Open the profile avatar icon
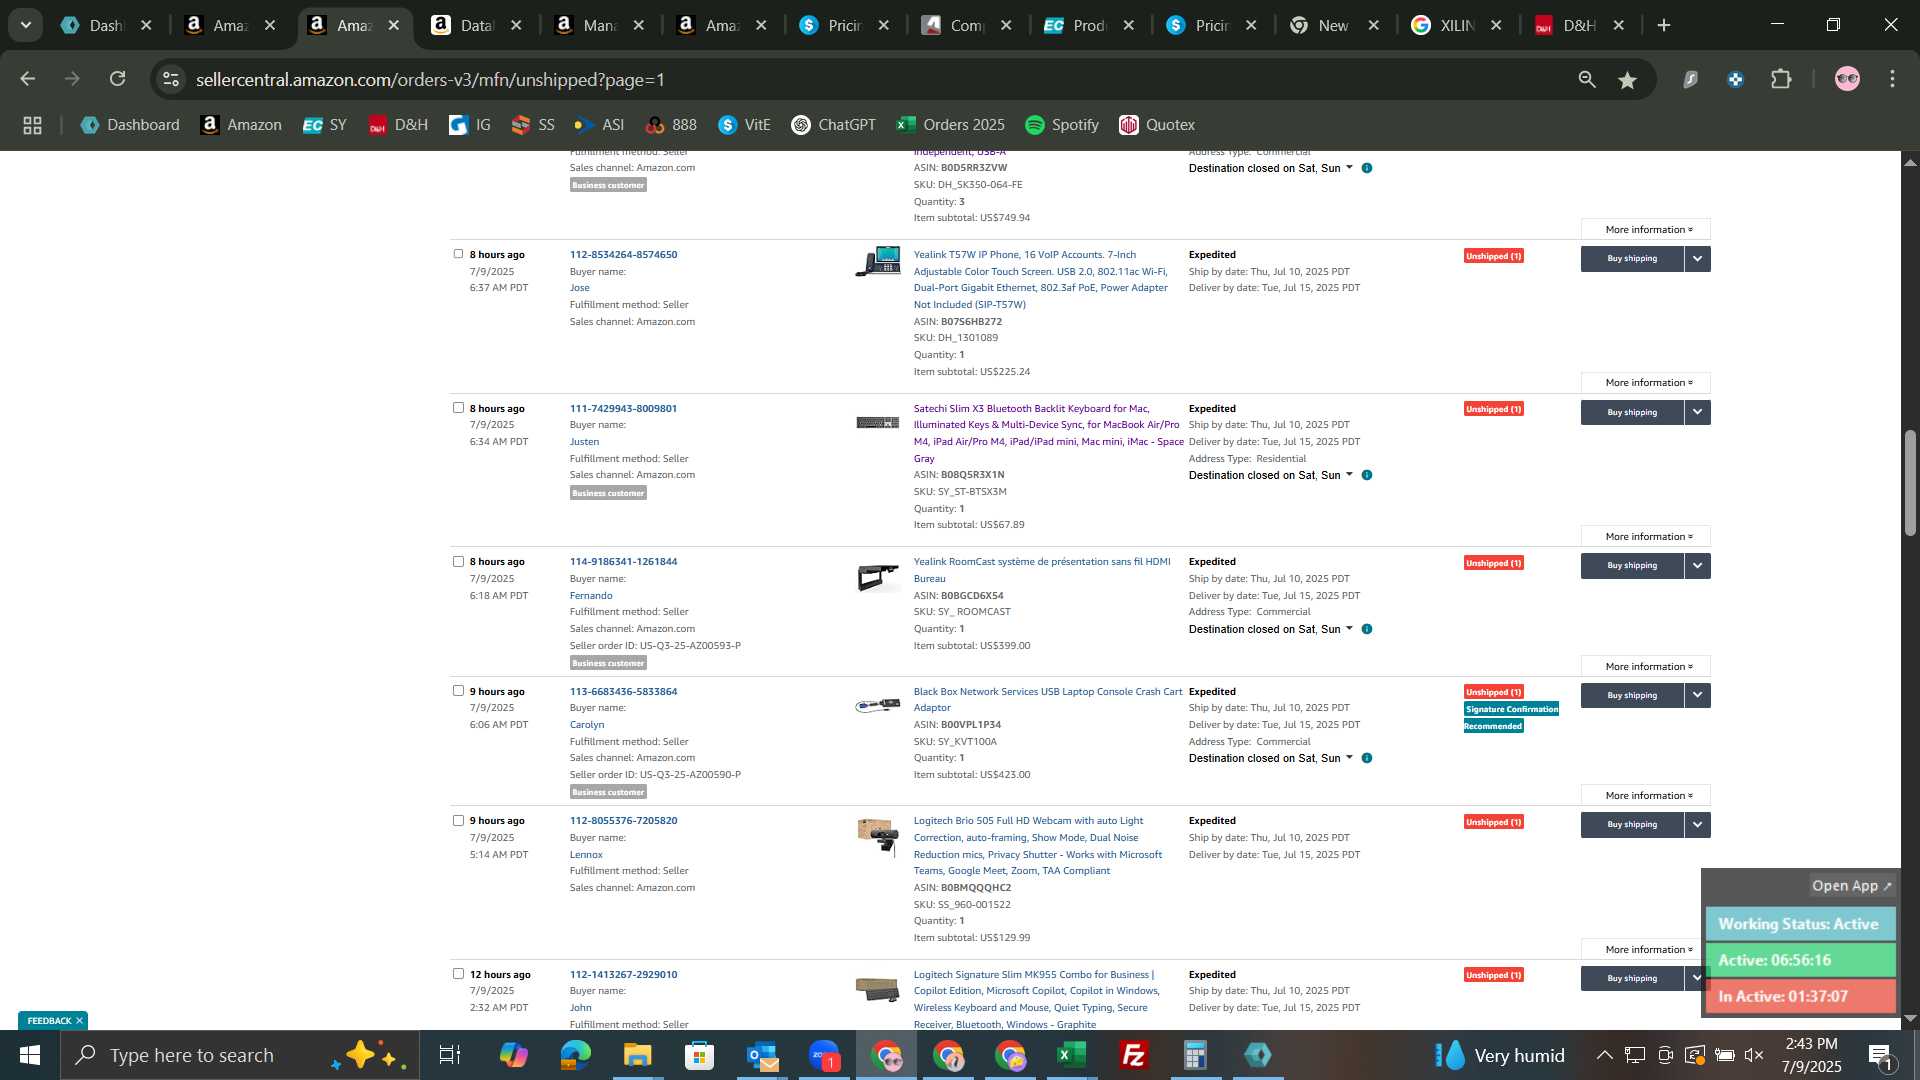 [x=1847, y=79]
